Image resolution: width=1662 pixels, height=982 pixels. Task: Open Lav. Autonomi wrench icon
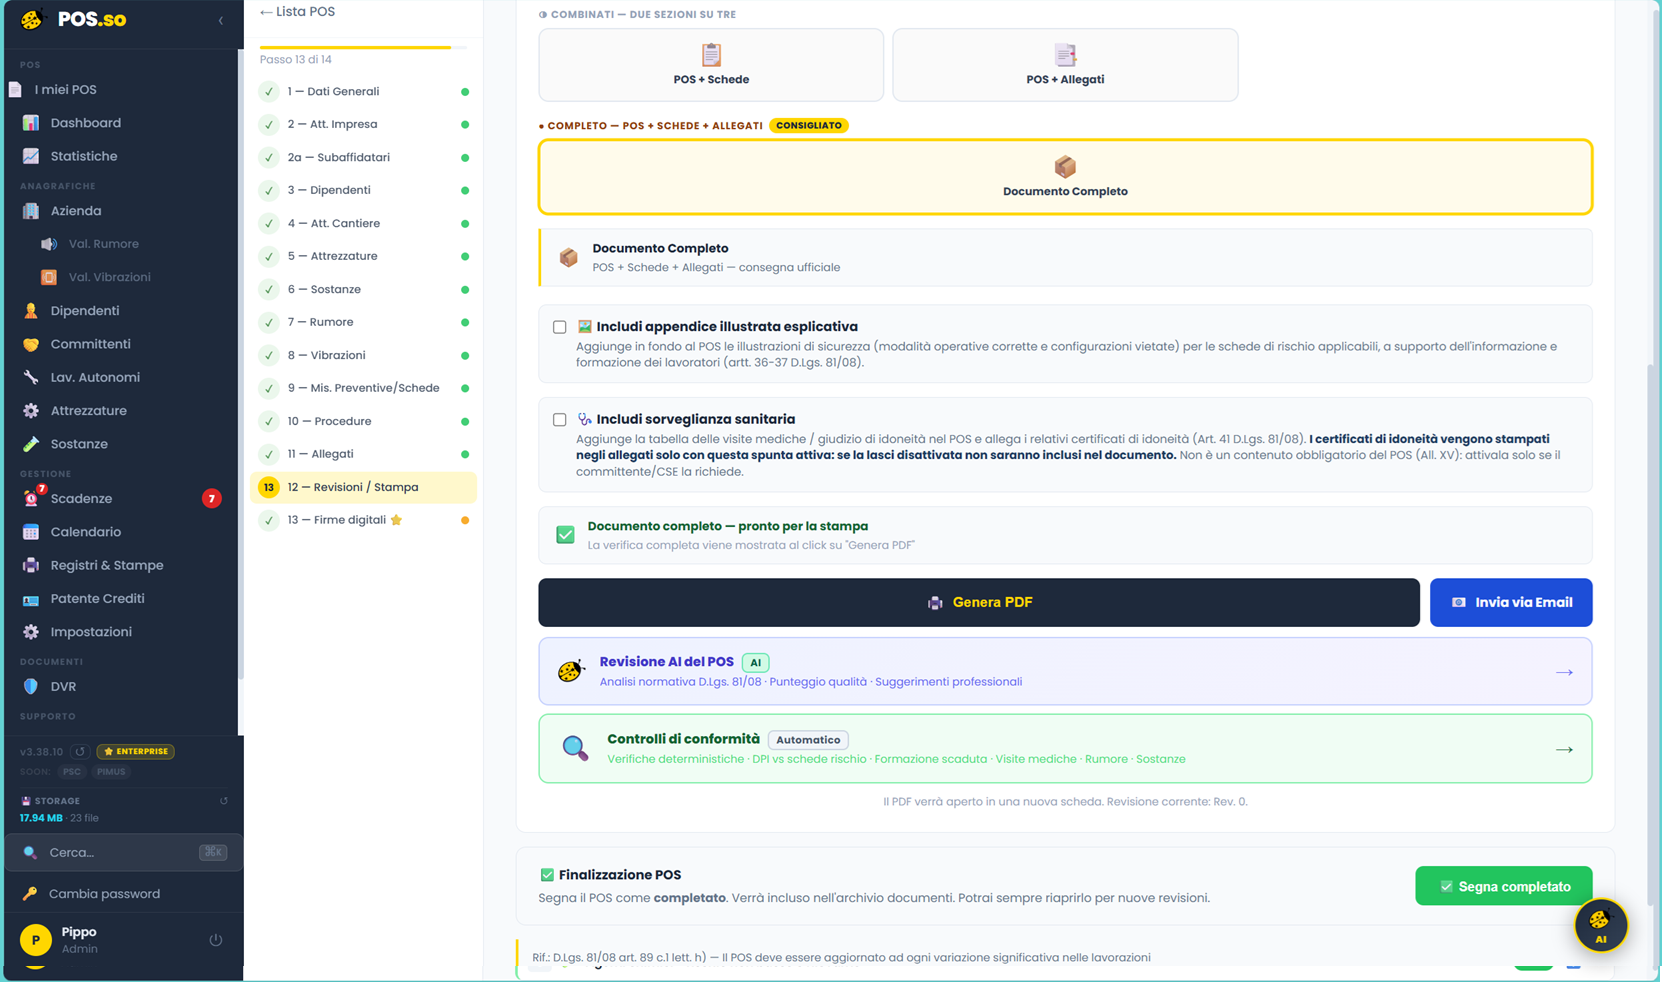coord(31,377)
